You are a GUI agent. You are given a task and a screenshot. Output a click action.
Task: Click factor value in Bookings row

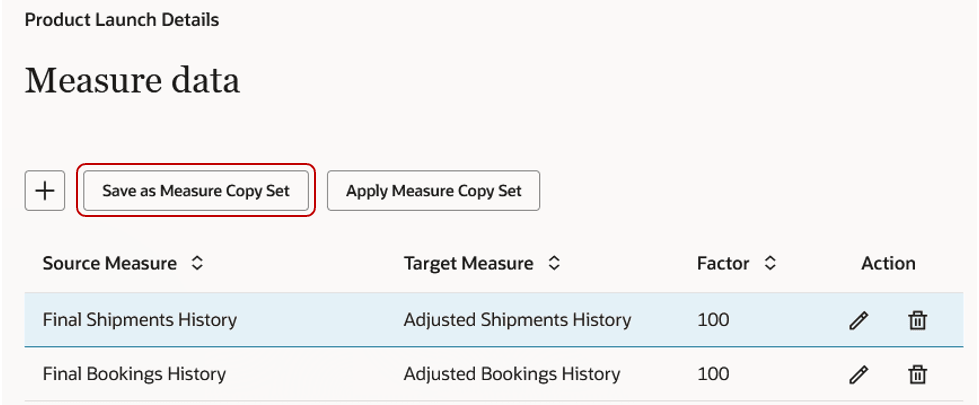coord(713,374)
